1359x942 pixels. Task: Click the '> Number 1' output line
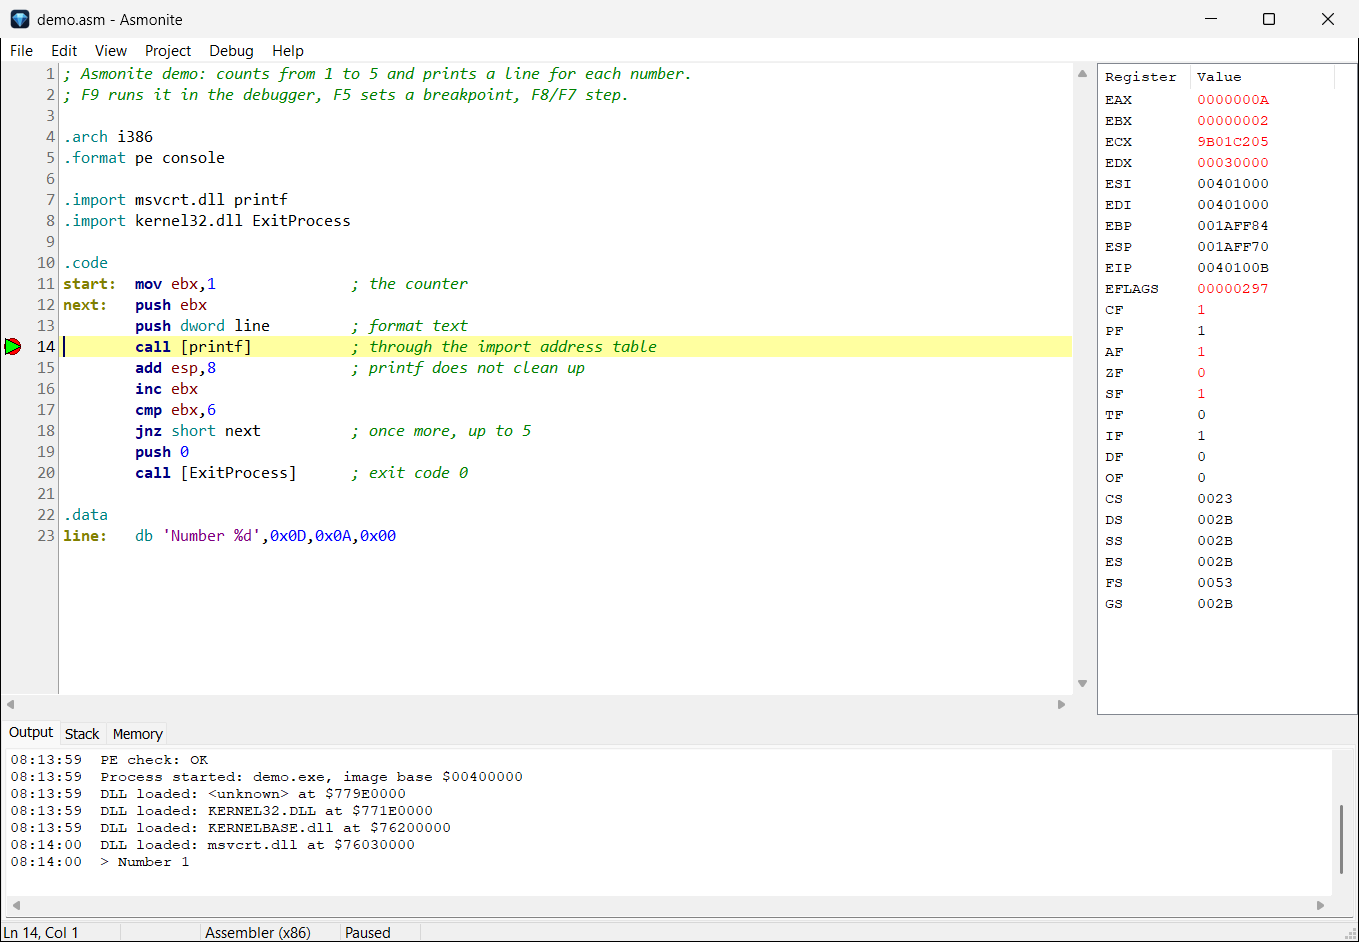(144, 862)
